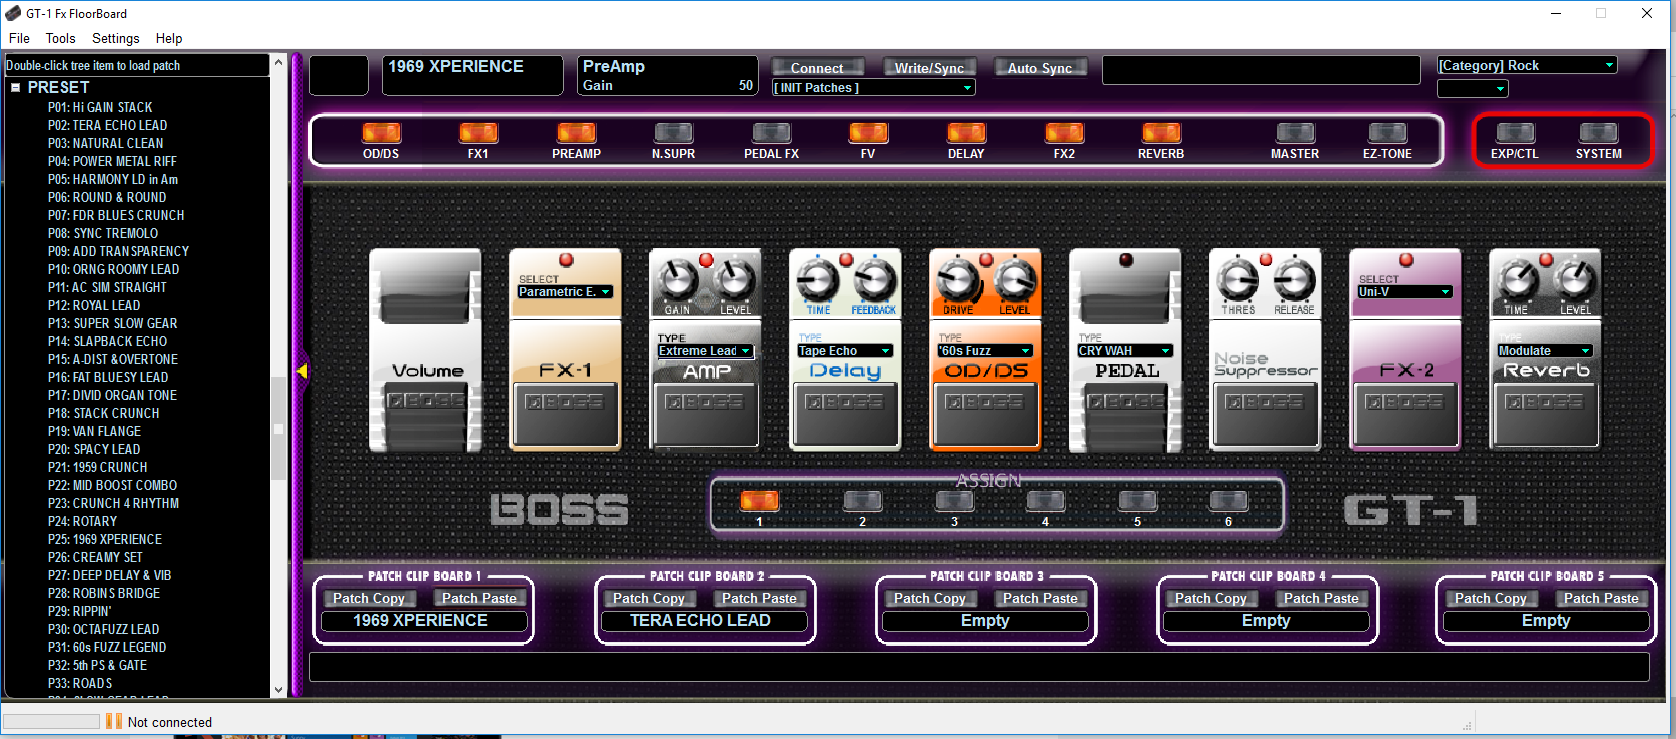The width and height of the screenshot is (1676, 739).
Task: Open the OD/DS pedal in the effect chain
Action: click(985, 350)
